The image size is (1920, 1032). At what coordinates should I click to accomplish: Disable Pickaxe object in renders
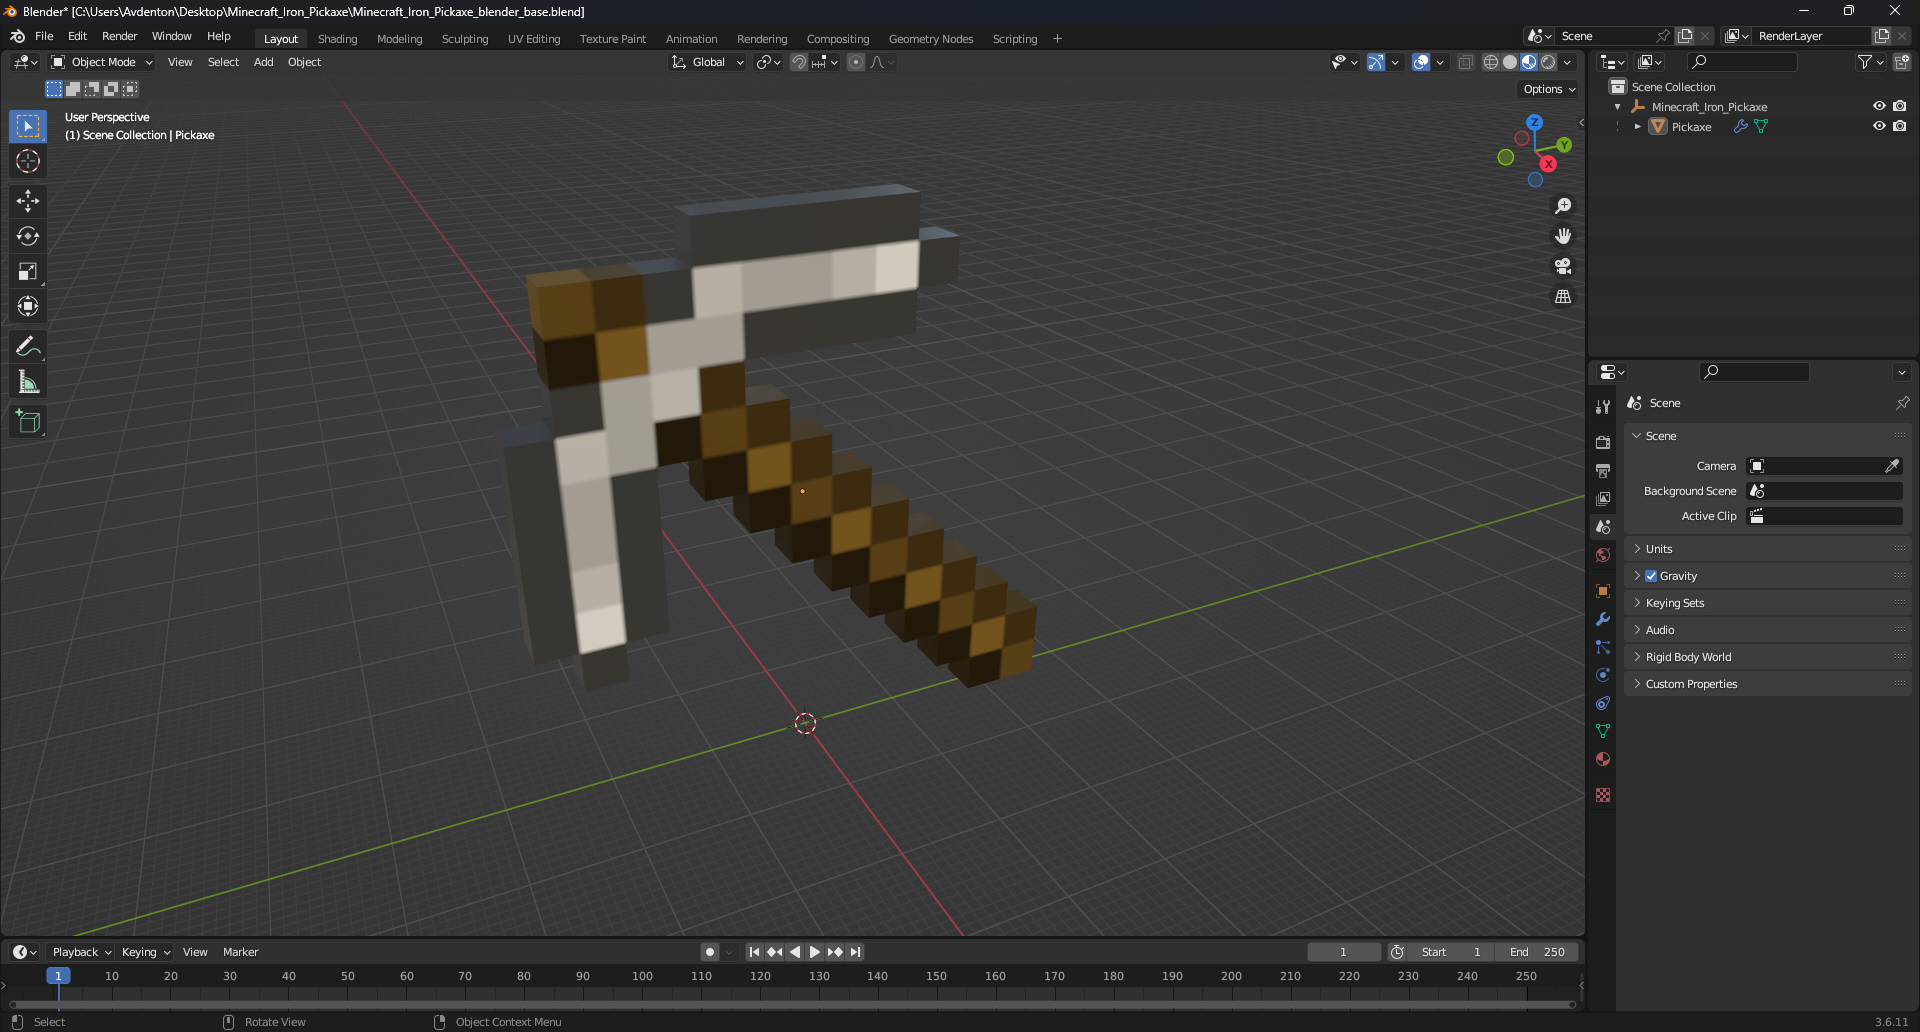pos(1899,126)
